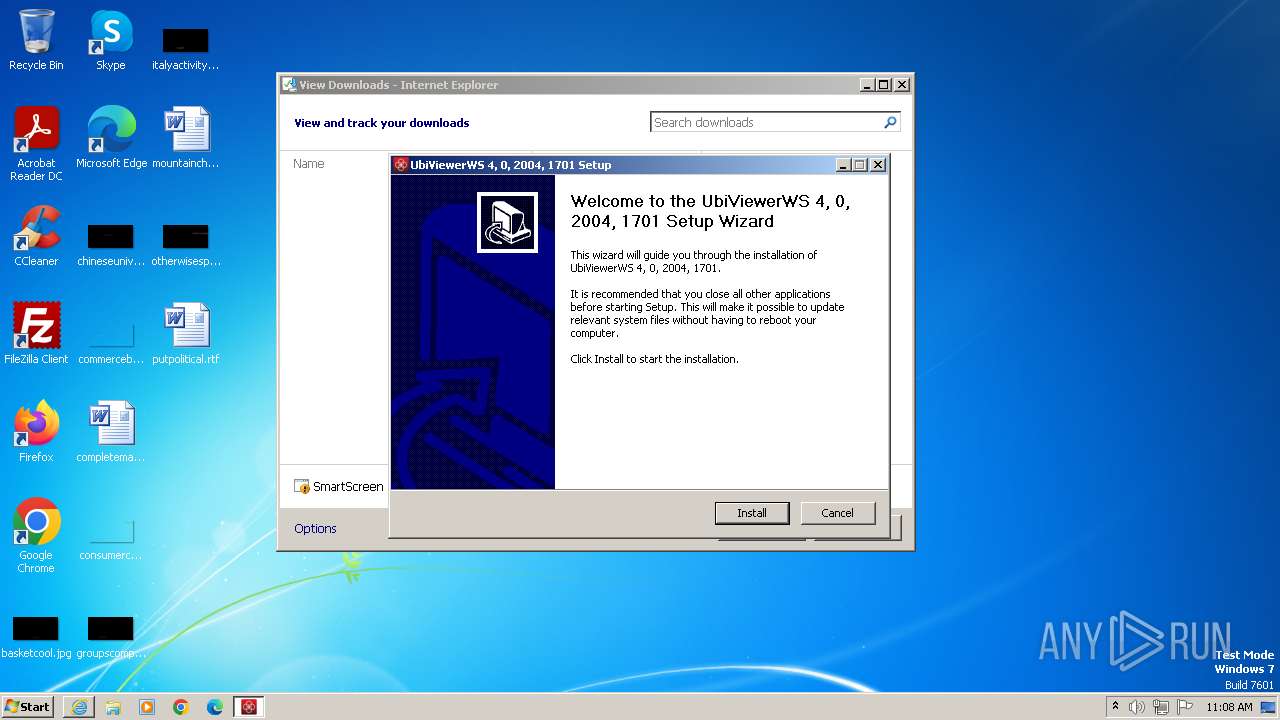Viewport: 1280px width, 720px height.
Task: Click the SmartScreen label in downloads window
Action: (x=348, y=486)
